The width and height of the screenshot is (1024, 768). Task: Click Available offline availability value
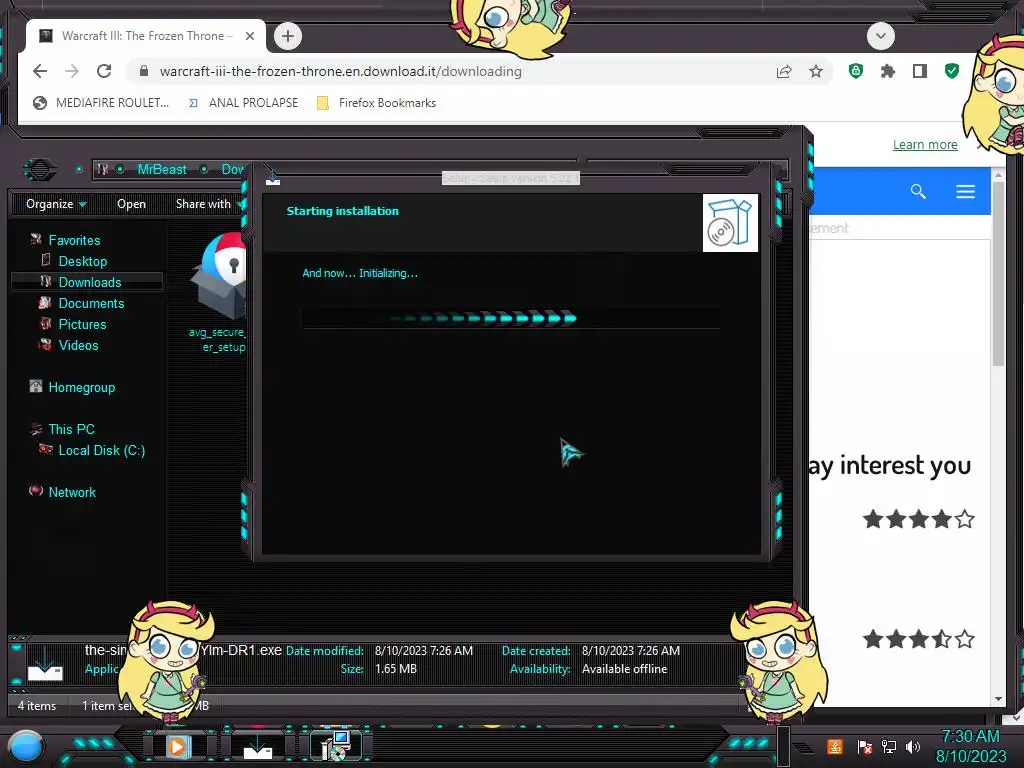624,669
